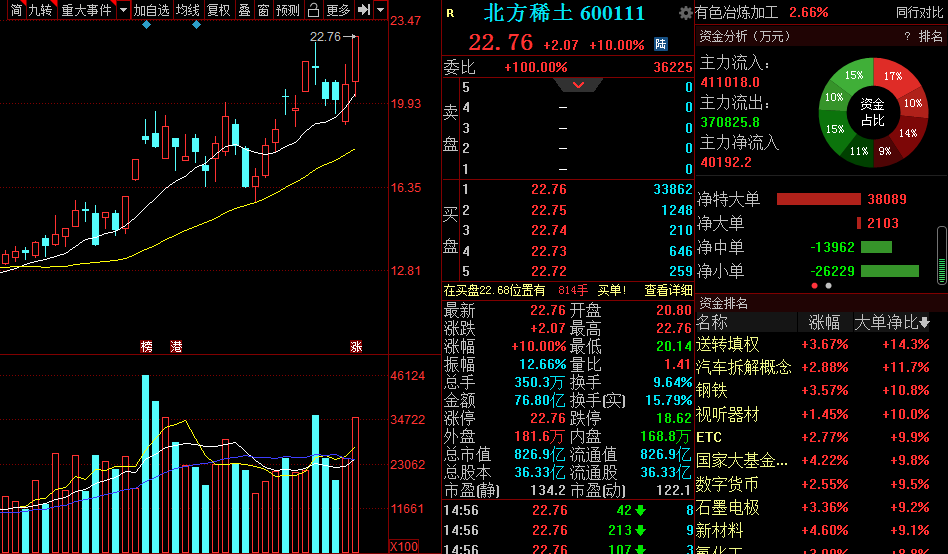The image size is (948, 554).
Task: Click 加自选 to add to watchlist
Action: [152, 10]
